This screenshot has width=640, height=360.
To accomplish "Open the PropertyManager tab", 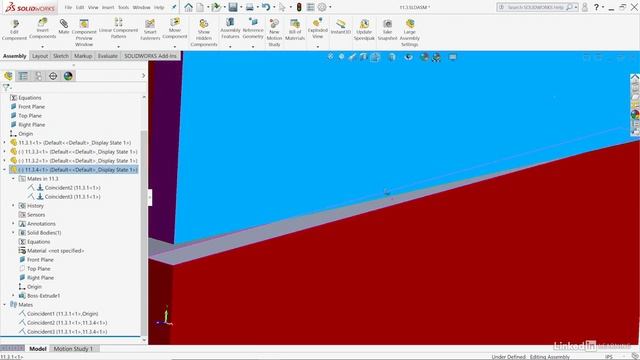I will (23, 76).
